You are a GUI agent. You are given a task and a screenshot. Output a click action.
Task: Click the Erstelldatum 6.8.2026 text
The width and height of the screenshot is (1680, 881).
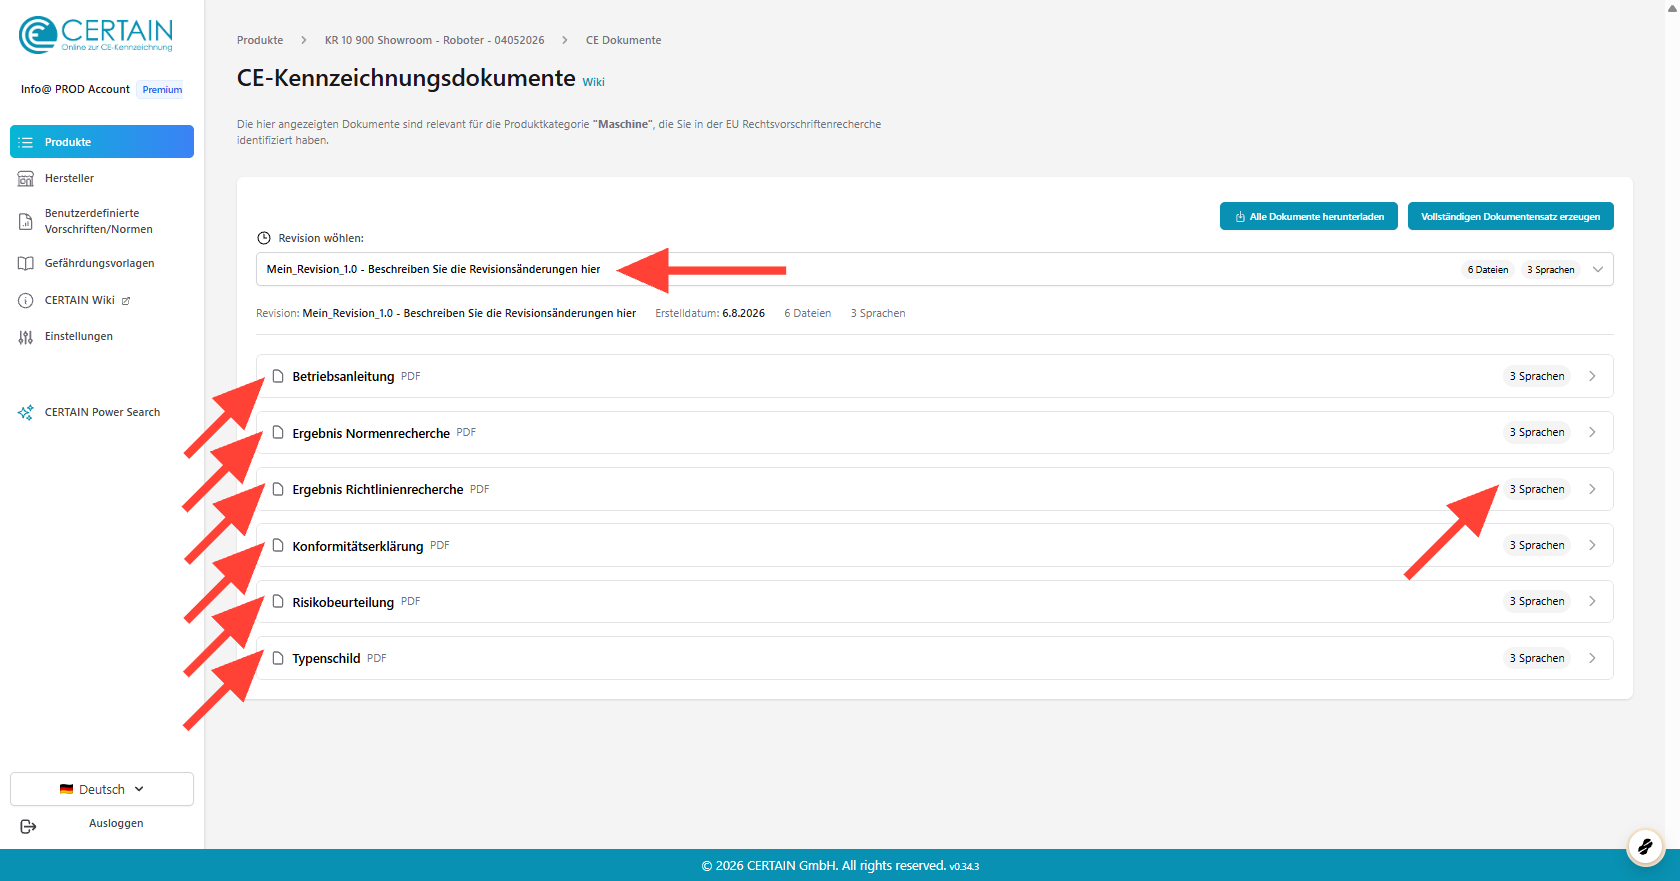(x=710, y=313)
